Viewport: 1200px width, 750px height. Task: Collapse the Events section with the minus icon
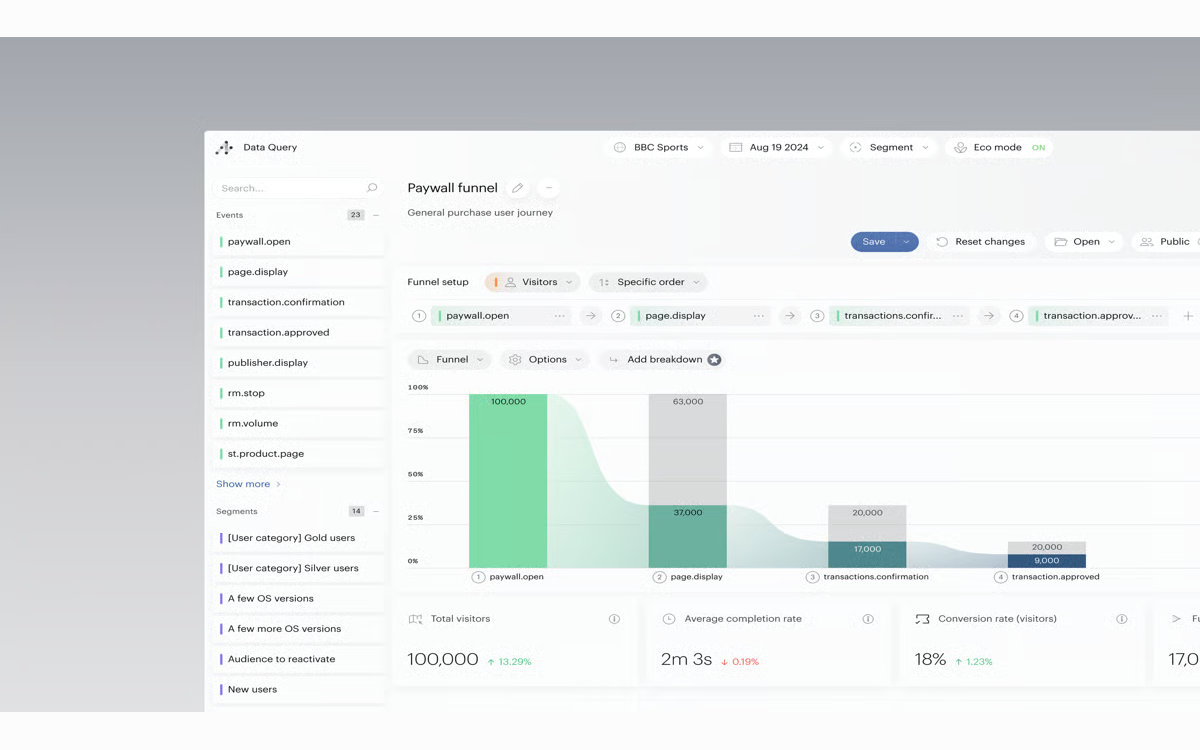point(376,215)
